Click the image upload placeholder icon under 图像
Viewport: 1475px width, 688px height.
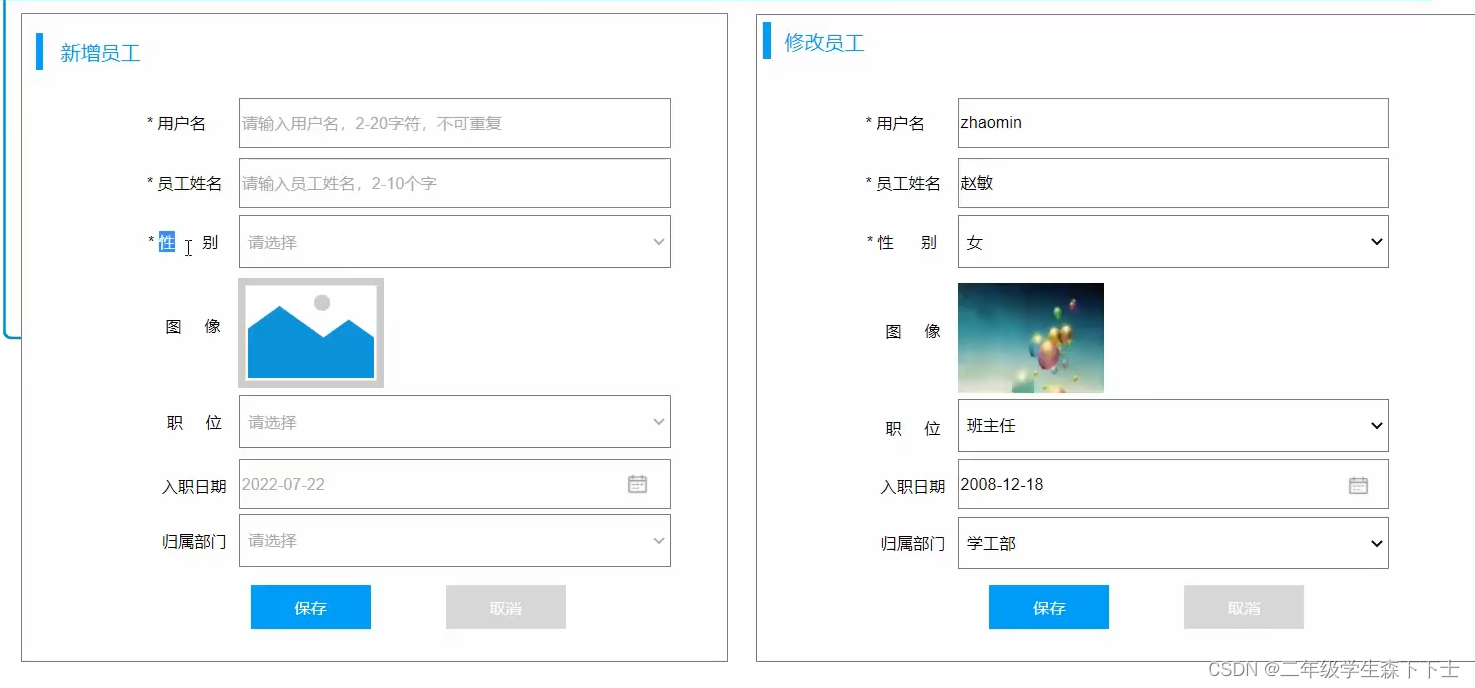click(x=310, y=332)
